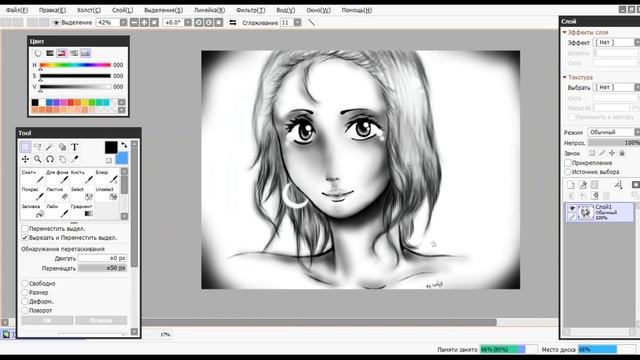Open the Выделение menu
The height and width of the screenshot is (360, 640).
(x=164, y=10)
